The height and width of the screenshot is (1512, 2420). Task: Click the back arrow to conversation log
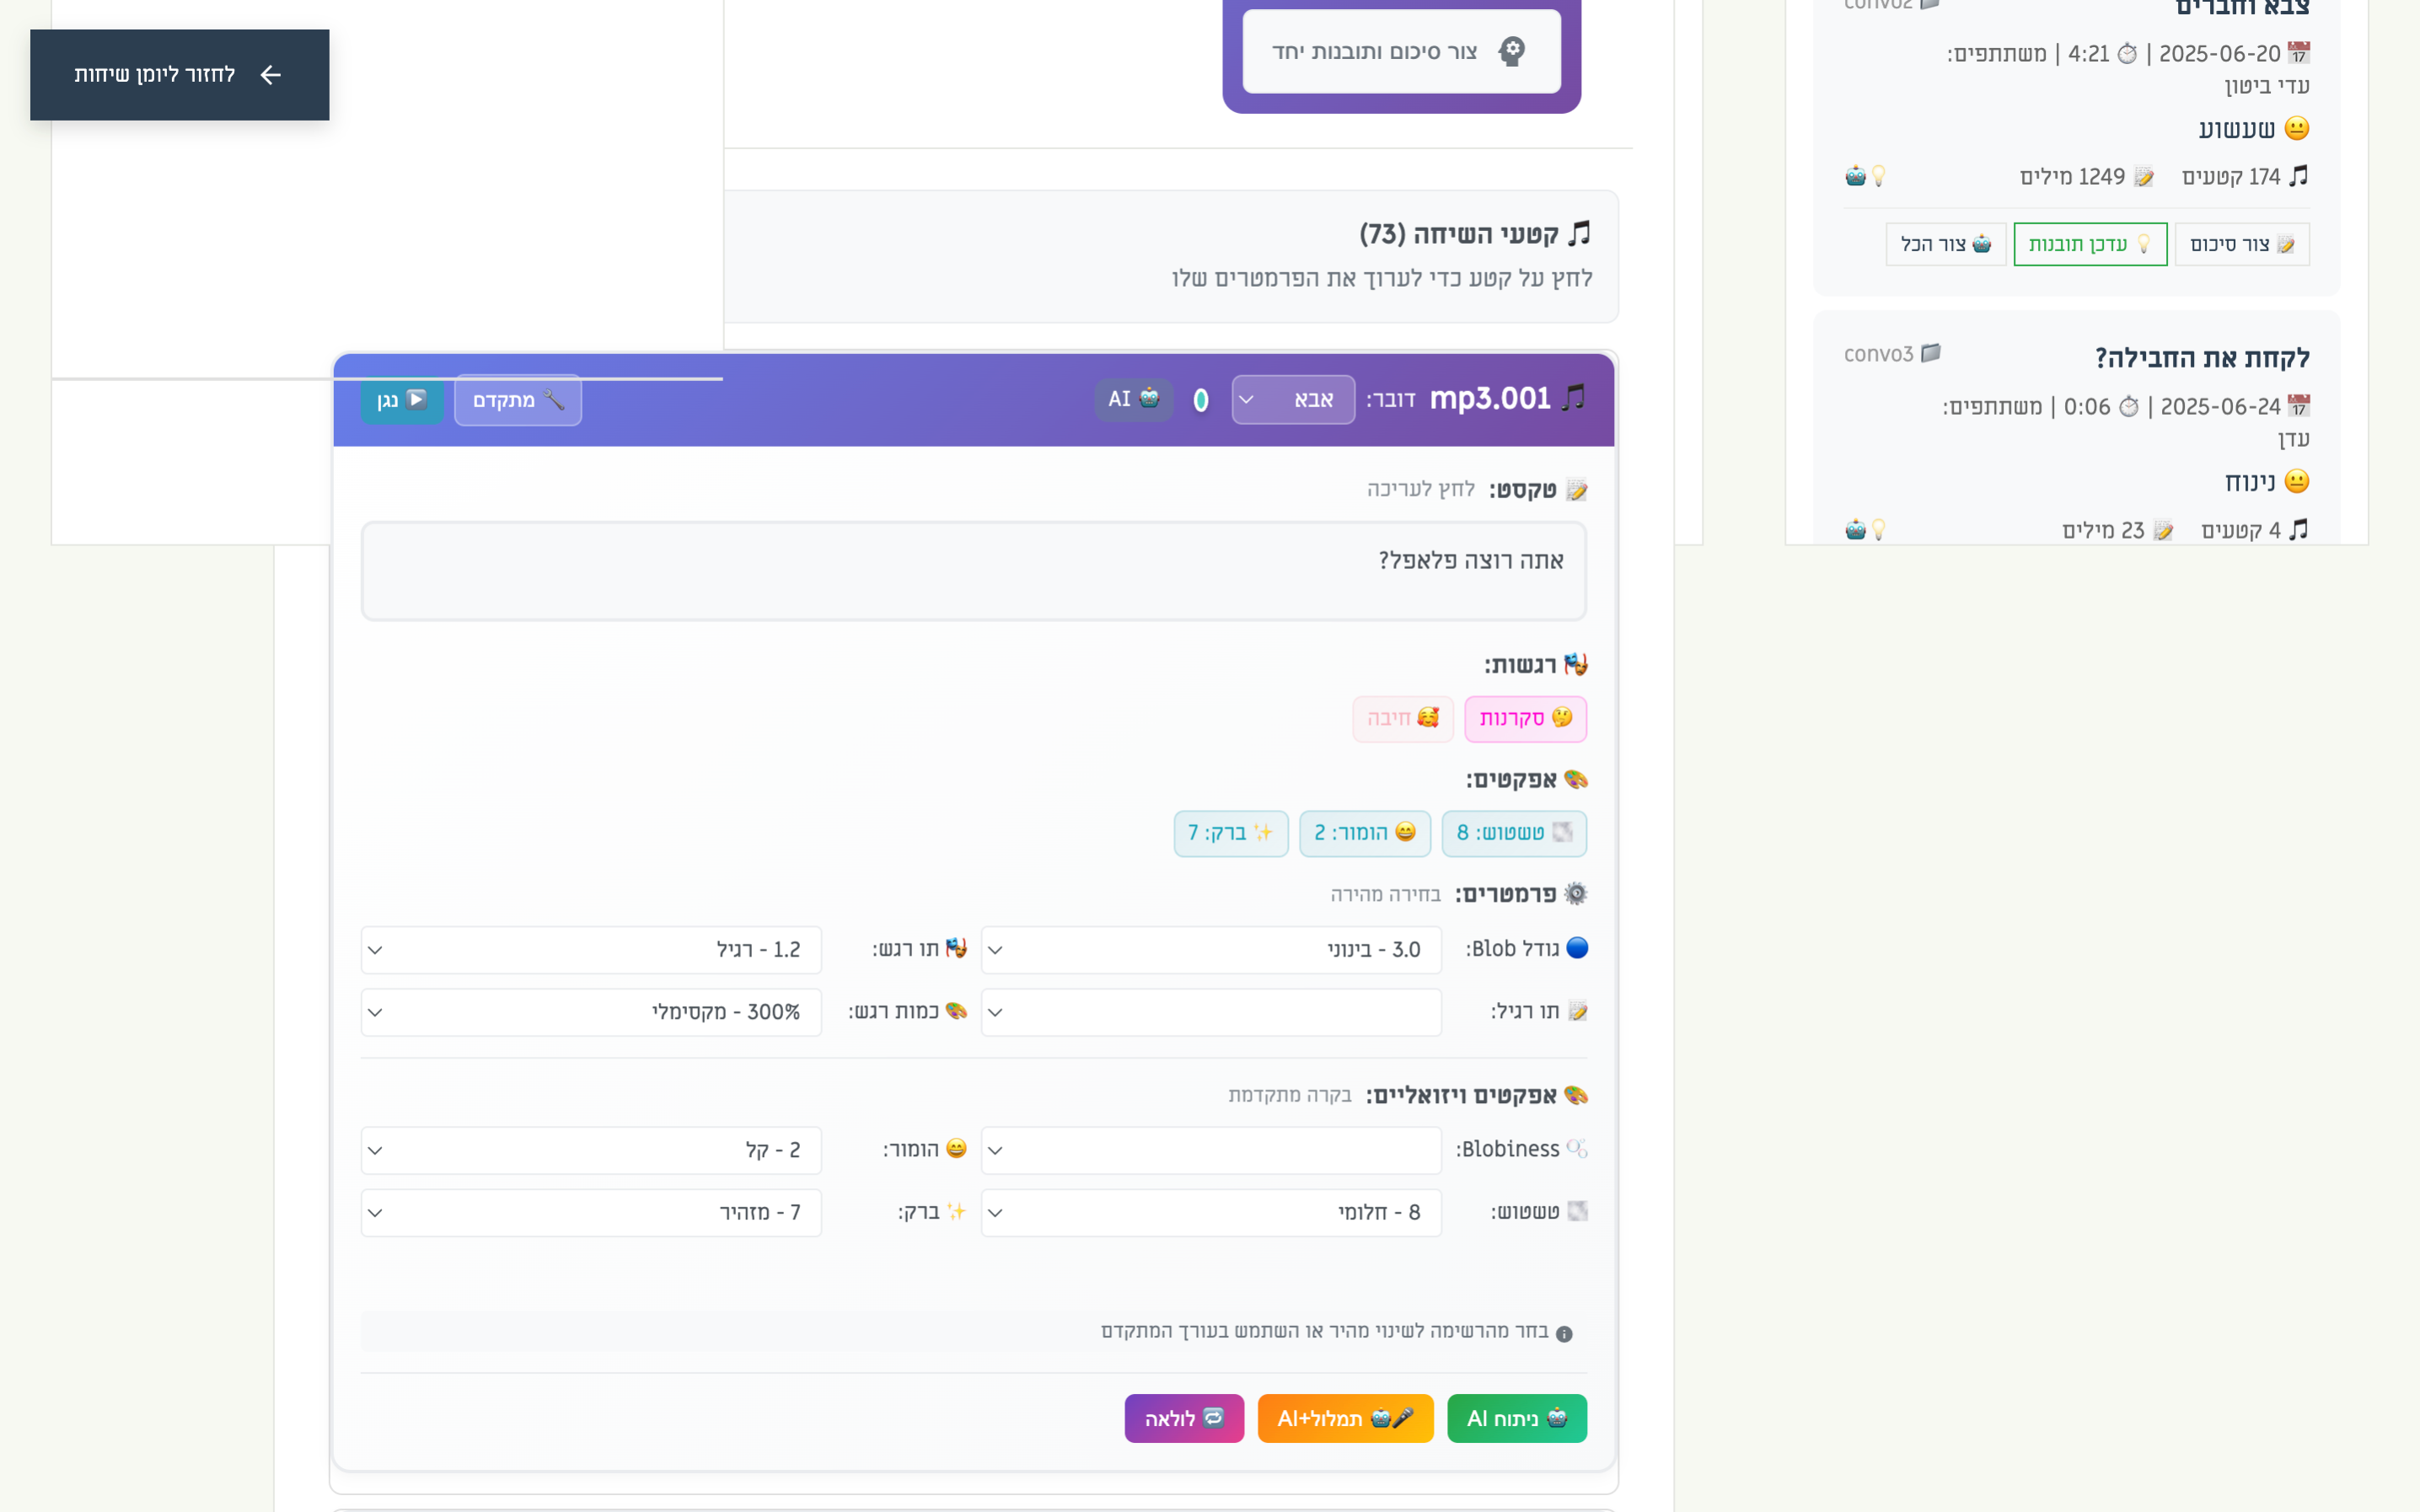270,75
